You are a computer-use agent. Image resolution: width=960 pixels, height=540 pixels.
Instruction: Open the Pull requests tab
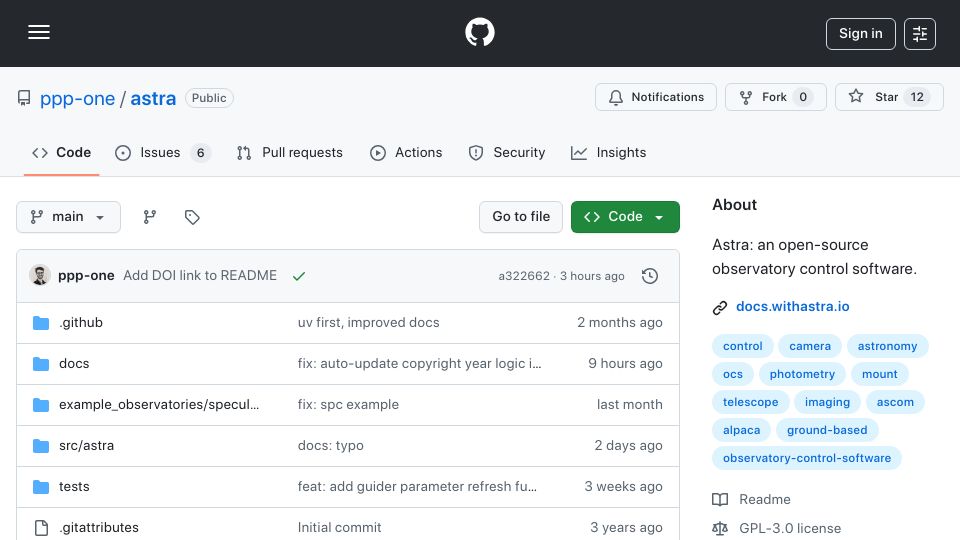pyautogui.click(x=290, y=152)
